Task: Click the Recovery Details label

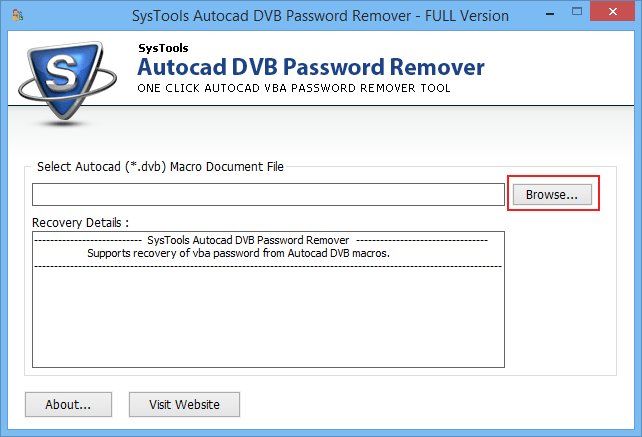Action: (80, 222)
